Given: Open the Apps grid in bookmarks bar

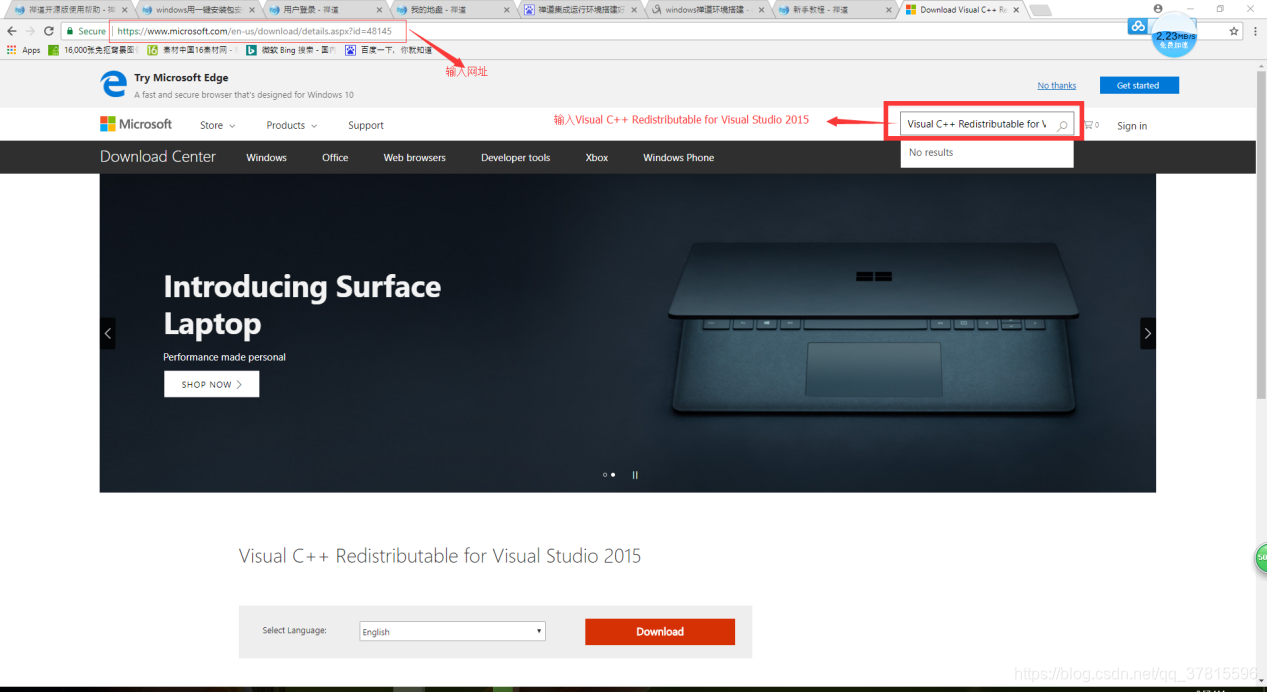Looking at the screenshot, I should pos(24,49).
